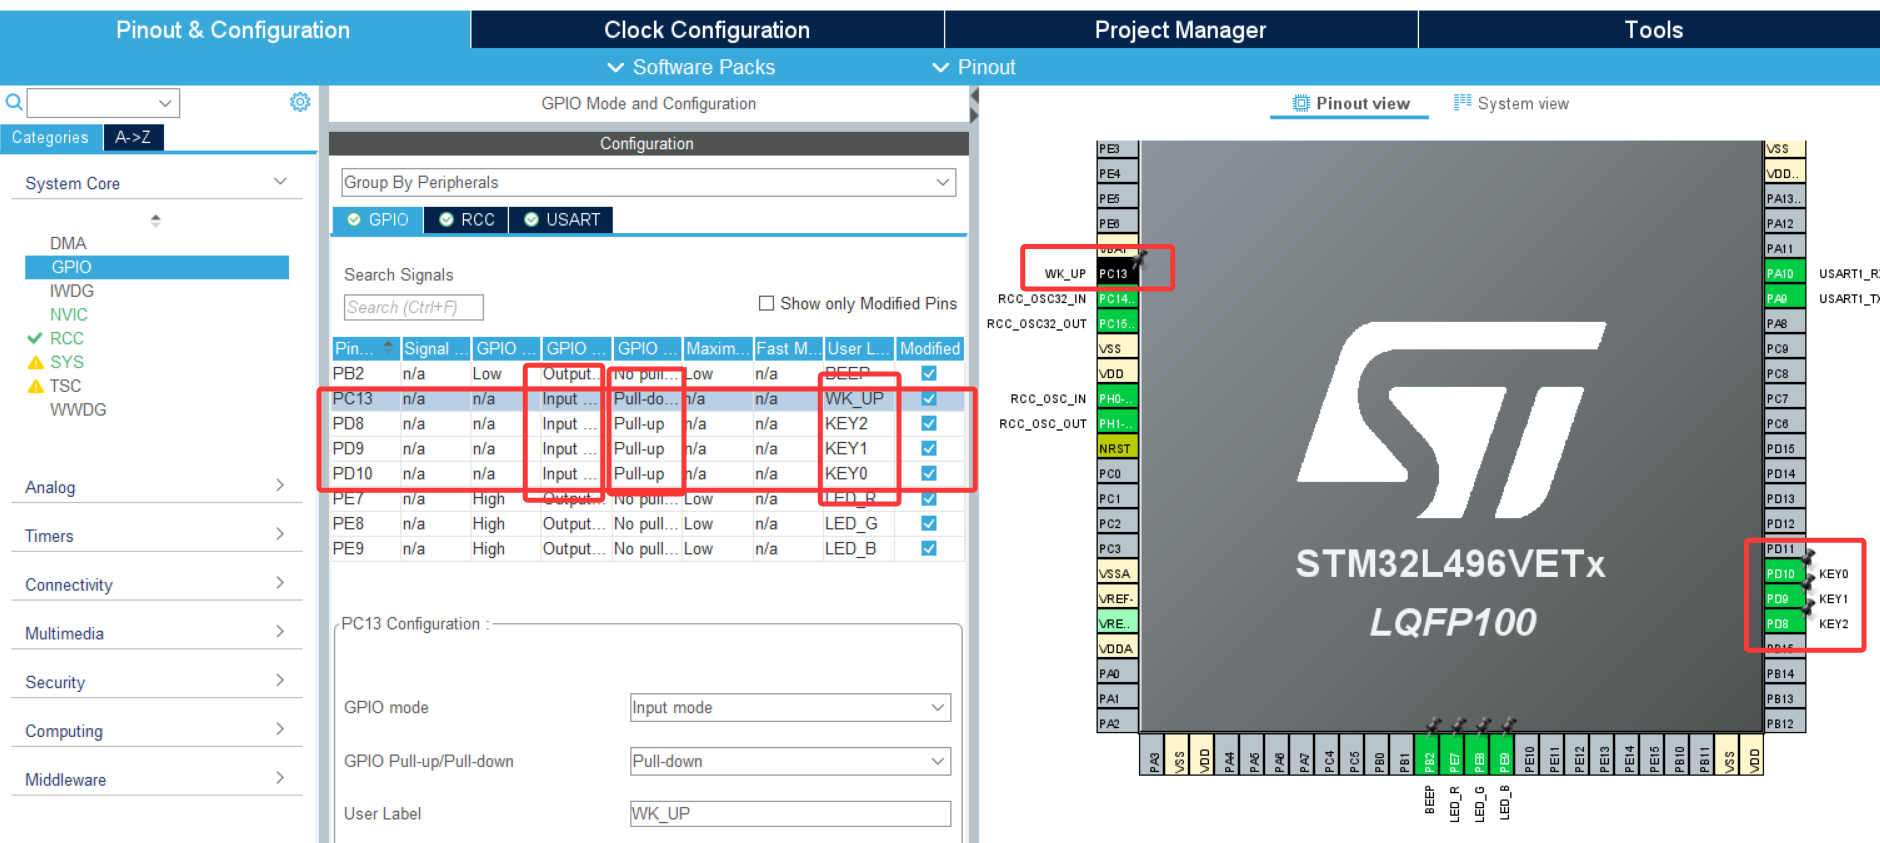Toggle Modified checkbox for PD9 row
This screenshot has height=843, width=1880.
(x=929, y=448)
